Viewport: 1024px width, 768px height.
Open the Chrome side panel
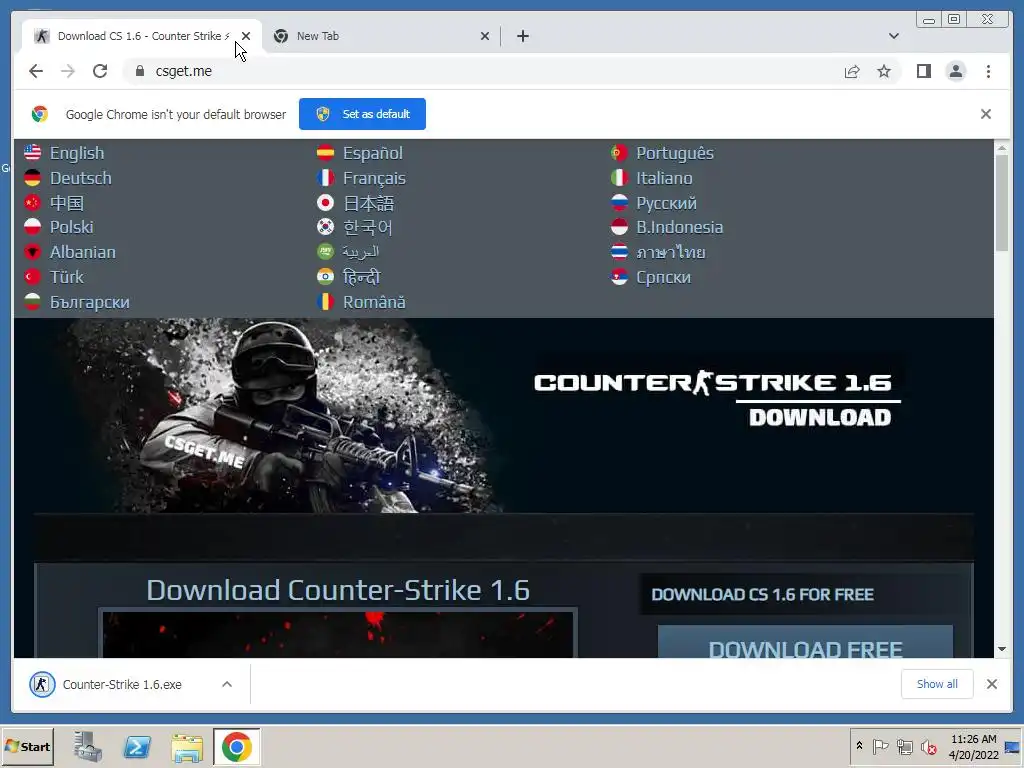[923, 71]
